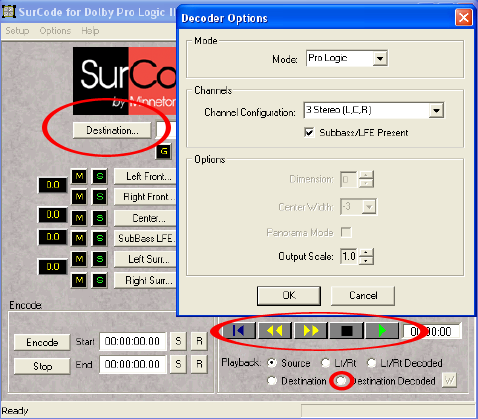Click the Output Scale value field
The image size is (478, 419).
click(x=349, y=256)
